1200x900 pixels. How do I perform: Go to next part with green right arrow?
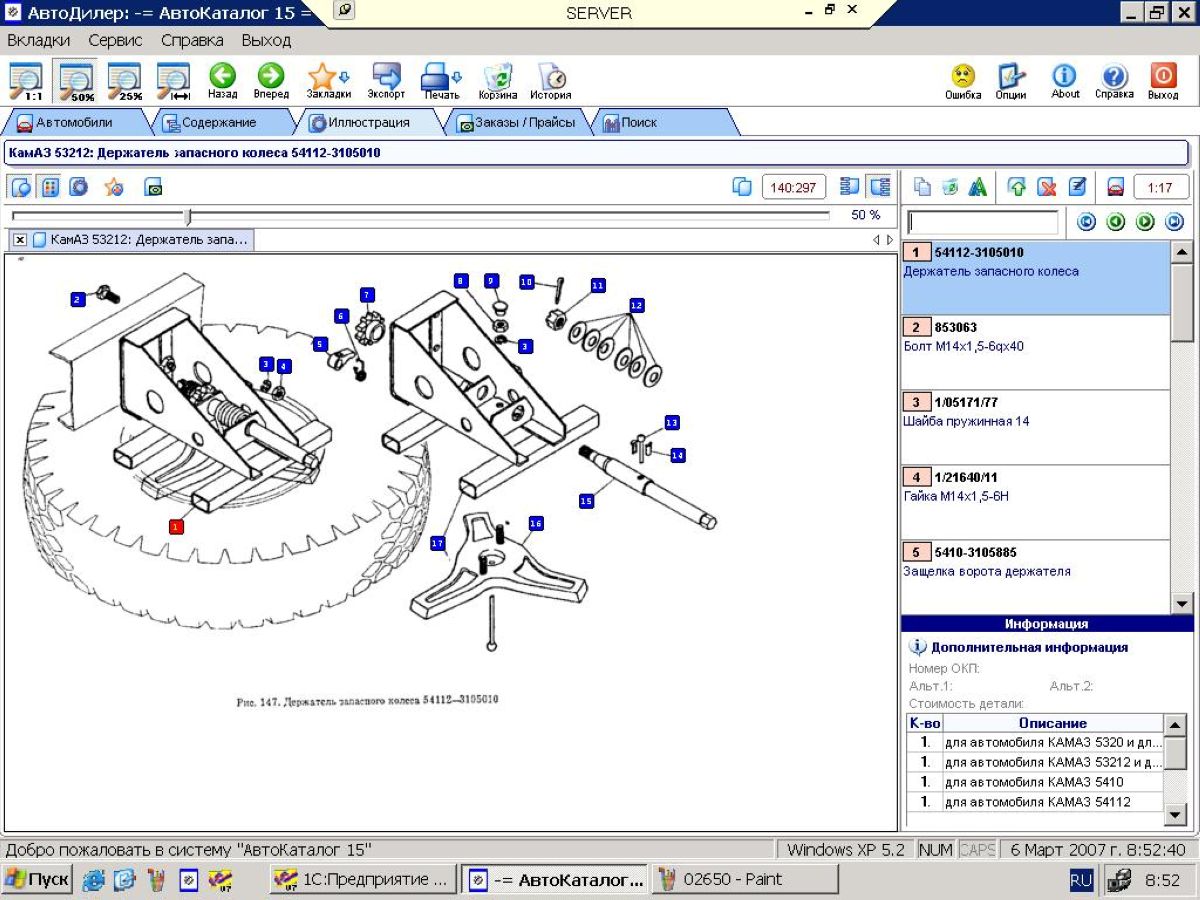pos(1146,222)
